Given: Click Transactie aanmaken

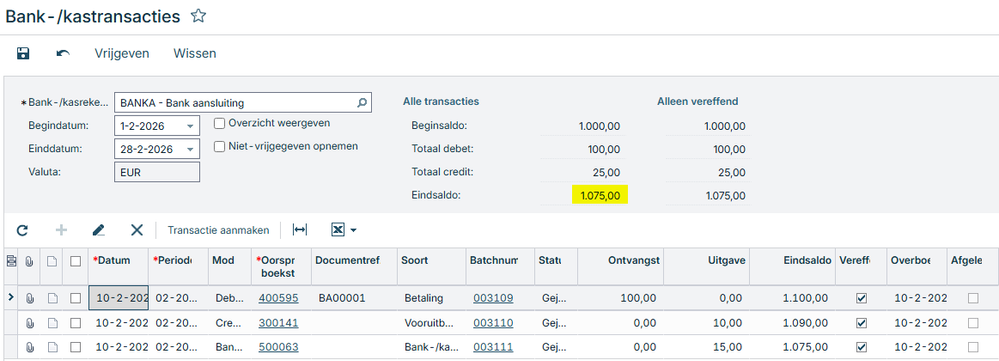Looking at the screenshot, I should pyautogui.click(x=219, y=230).
